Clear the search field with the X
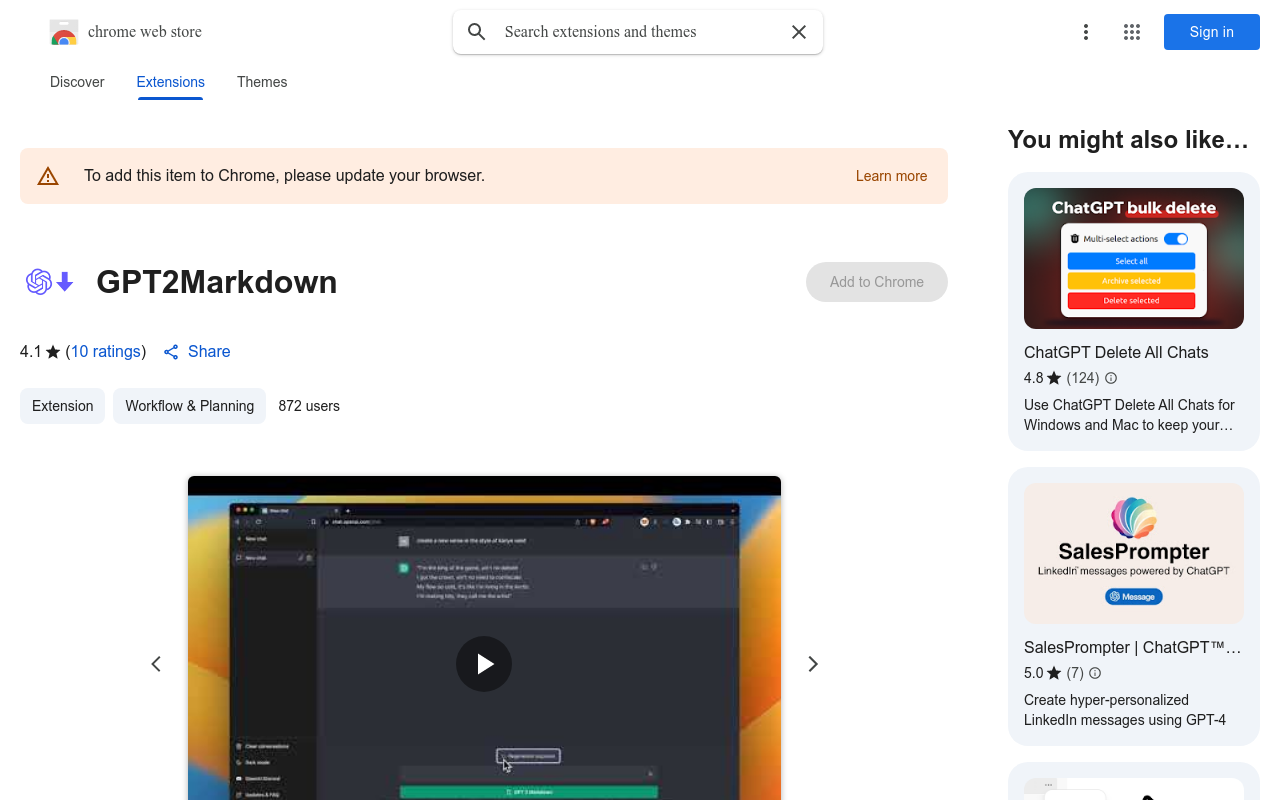 pyautogui.click(x=799, y=32)
